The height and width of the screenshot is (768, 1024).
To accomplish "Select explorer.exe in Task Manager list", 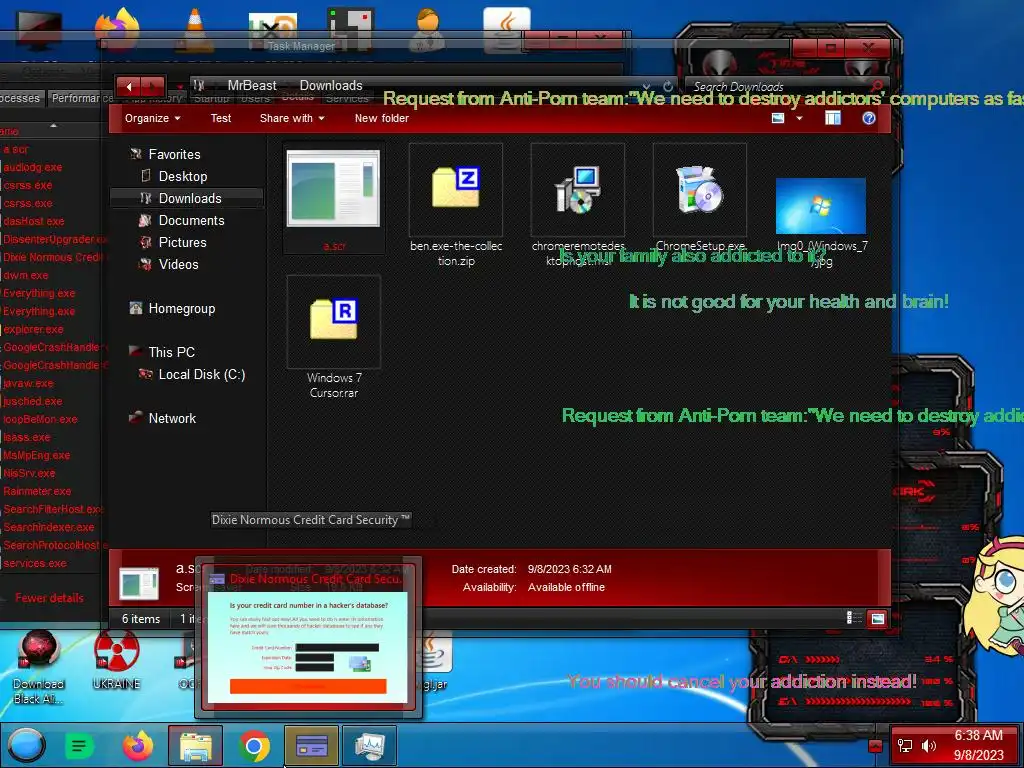I will click(x=33, y=329).
